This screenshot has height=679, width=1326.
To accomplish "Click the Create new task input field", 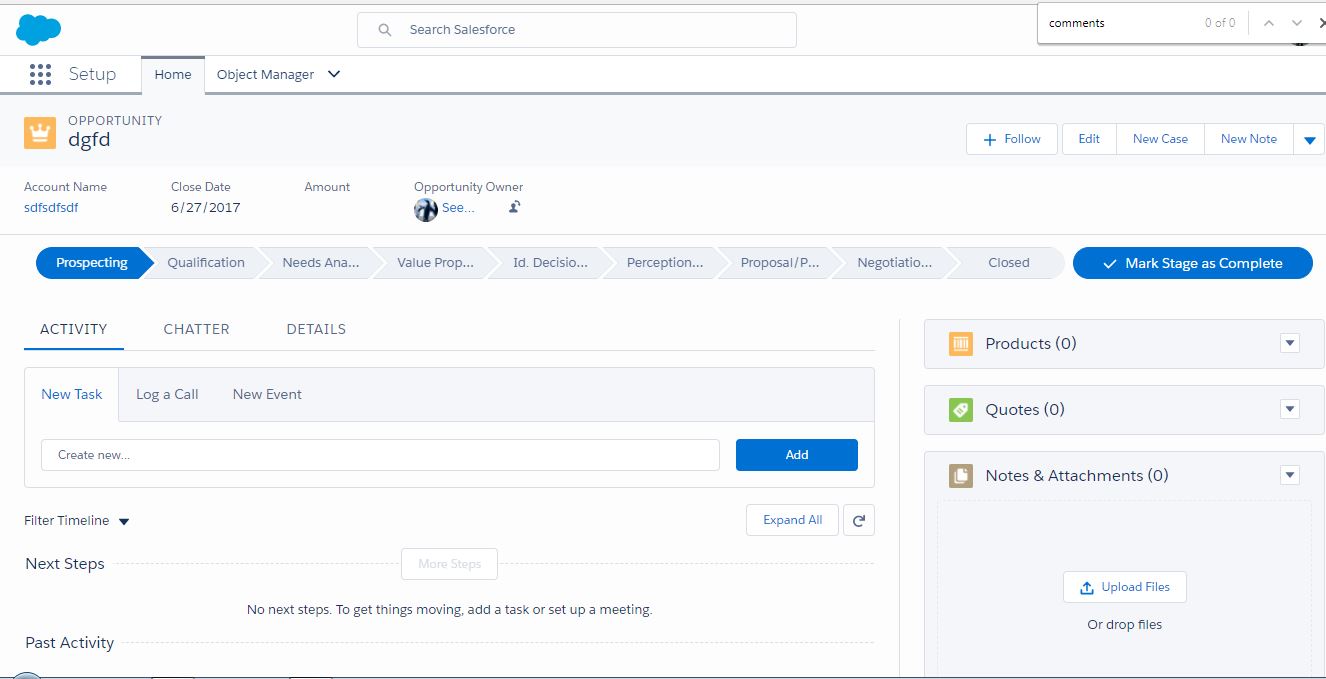I will (x=380, y=455).
